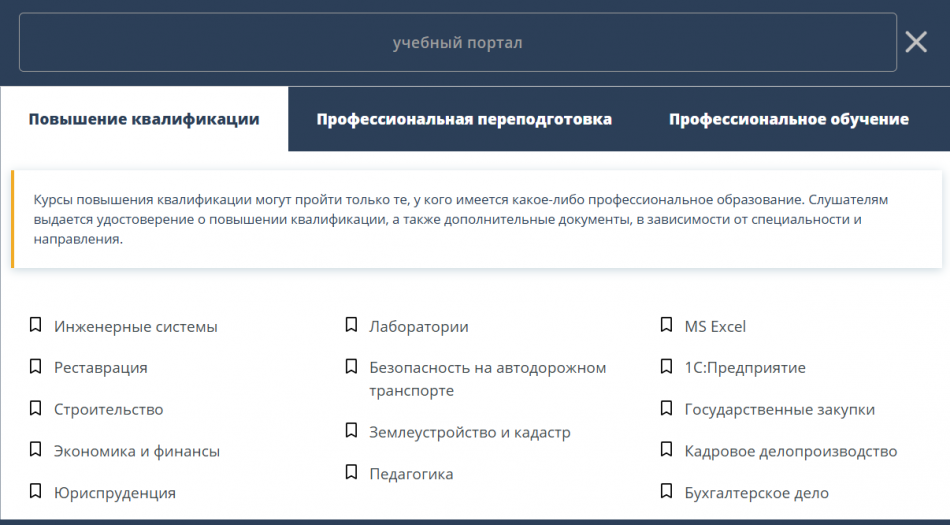Open the Профессиональная переподготовка tab
Screen dimensions: 950x525
(464, 119)
